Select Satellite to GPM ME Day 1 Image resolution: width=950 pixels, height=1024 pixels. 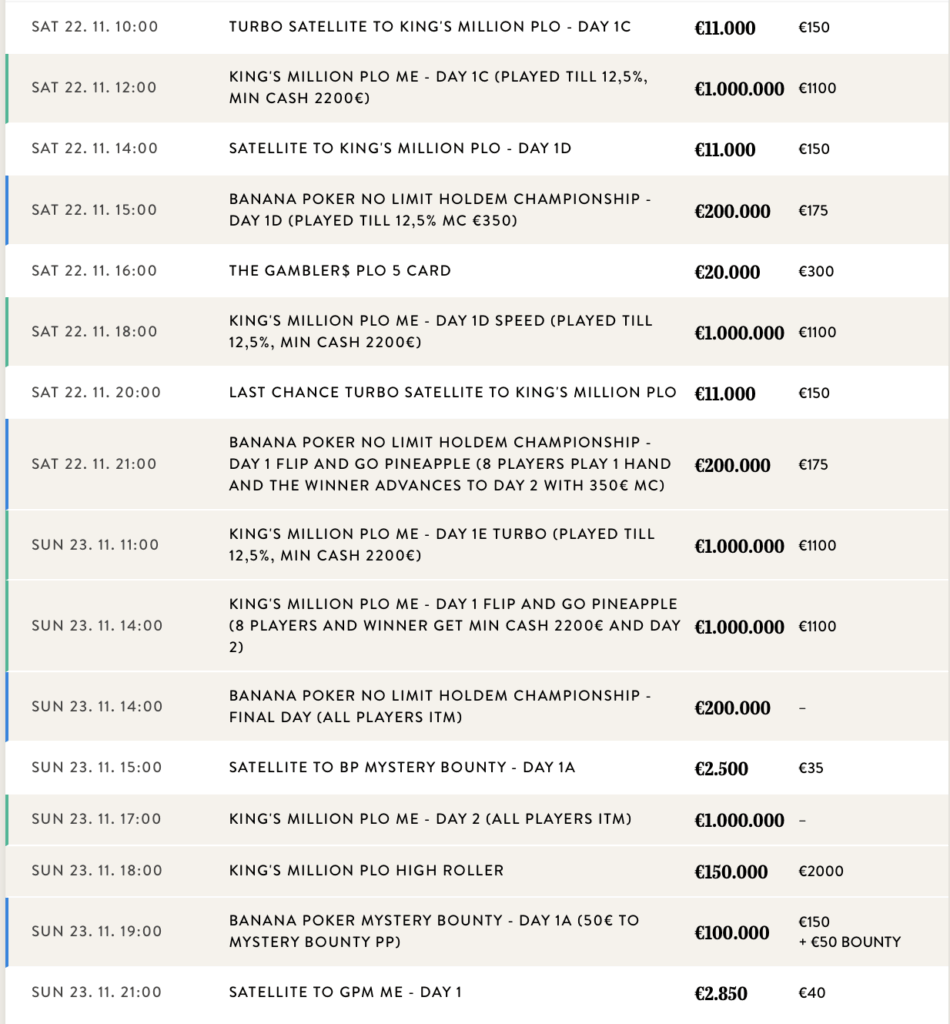(345, 992)
